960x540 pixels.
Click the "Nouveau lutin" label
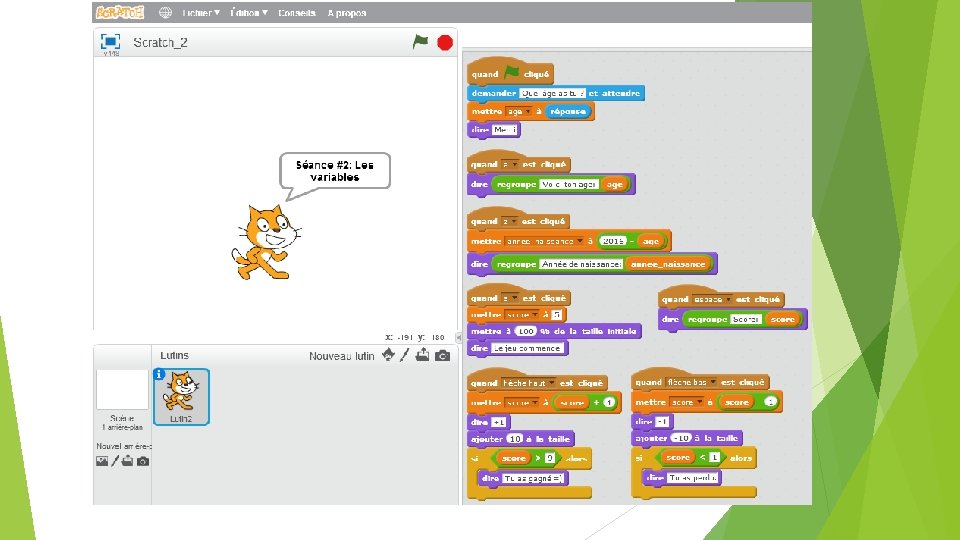pos(342,356)
